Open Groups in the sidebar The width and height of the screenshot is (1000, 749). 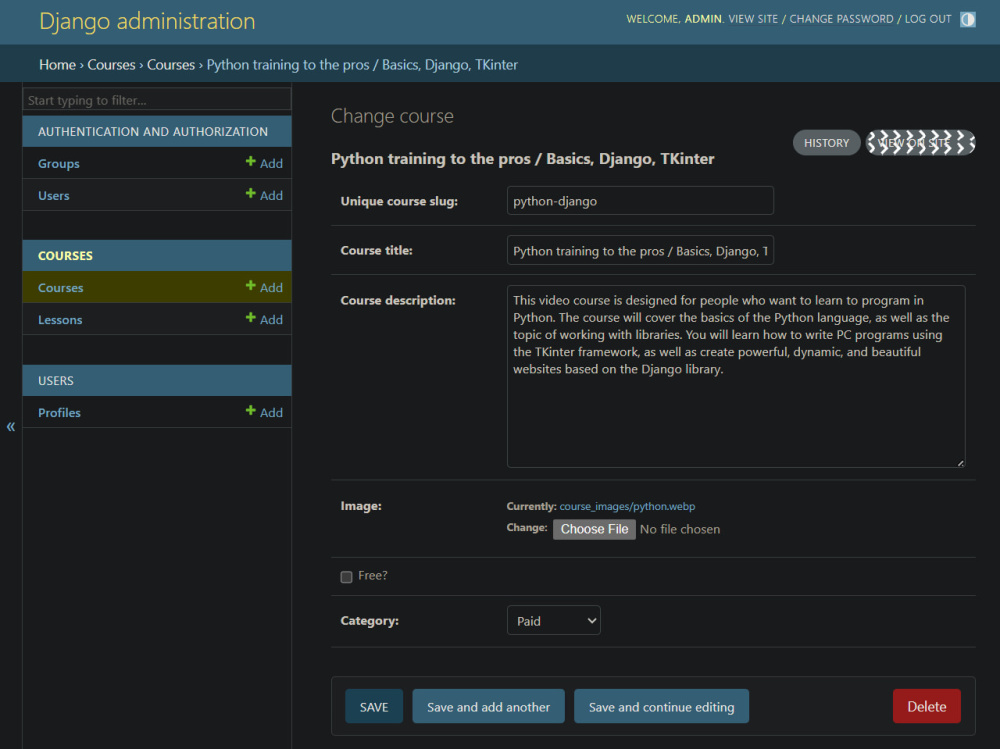[x=59, y=163]
